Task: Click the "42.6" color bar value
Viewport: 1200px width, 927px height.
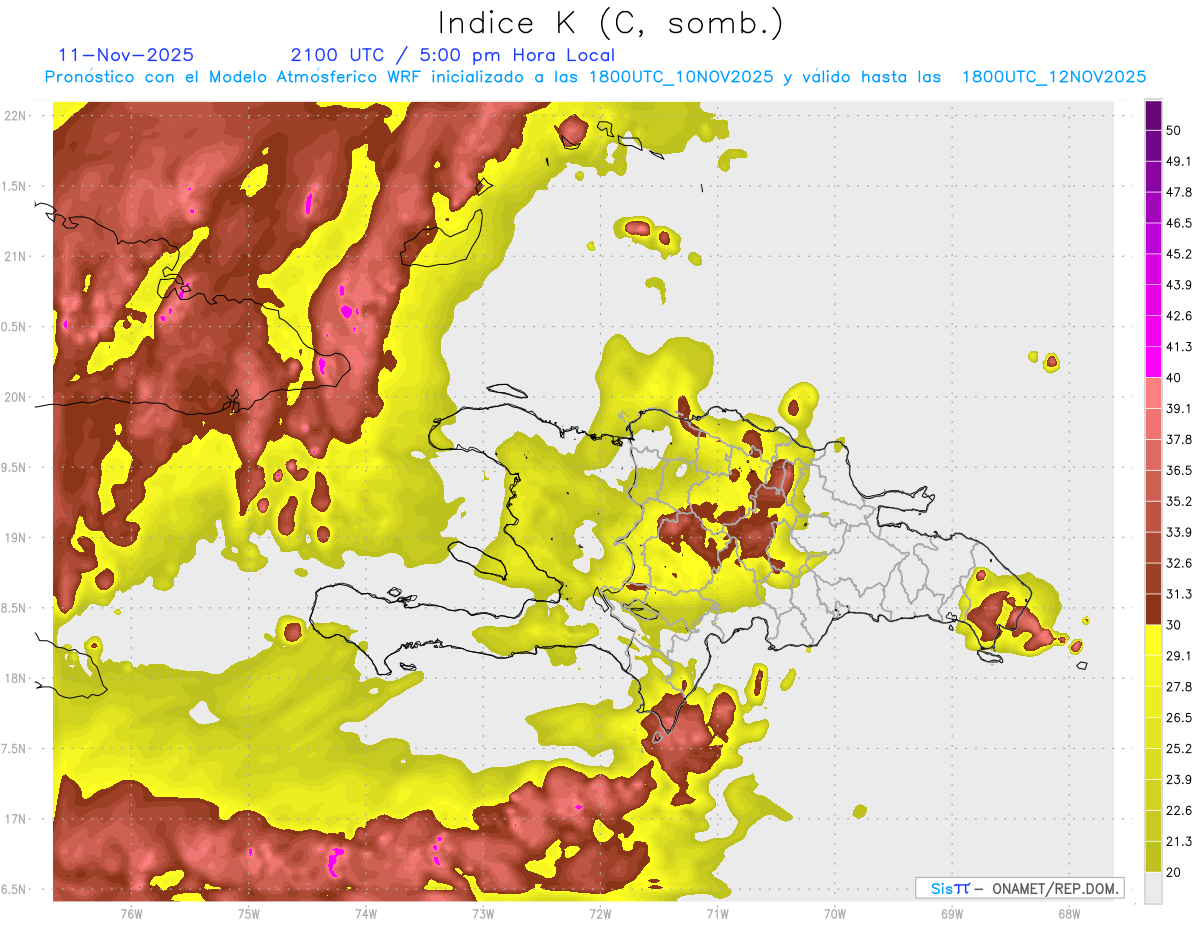Action: (1179, 316)
